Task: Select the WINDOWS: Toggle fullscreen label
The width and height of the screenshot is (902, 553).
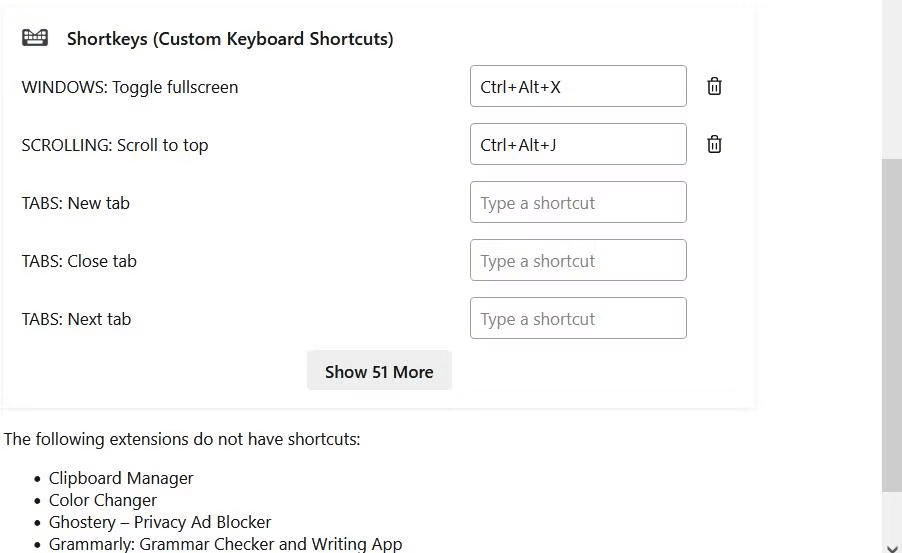Action: [129, 87]
